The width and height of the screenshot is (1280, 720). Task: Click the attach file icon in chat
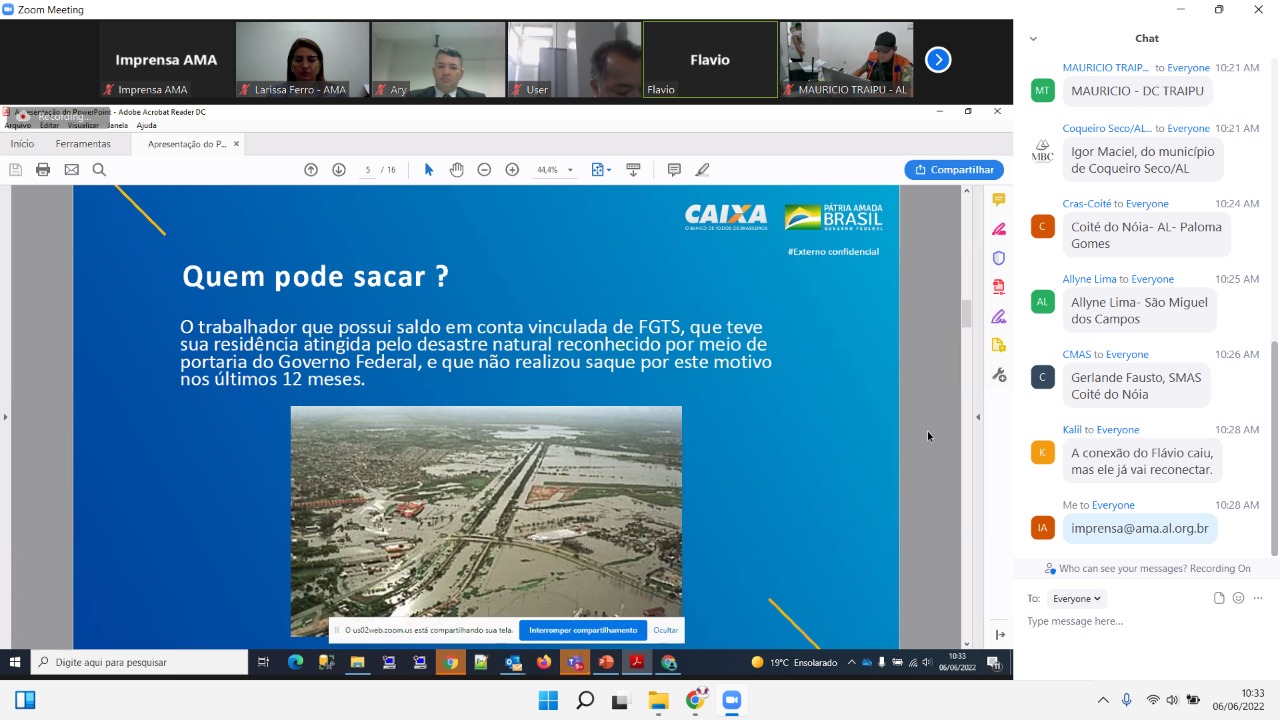click(1219, 598)
